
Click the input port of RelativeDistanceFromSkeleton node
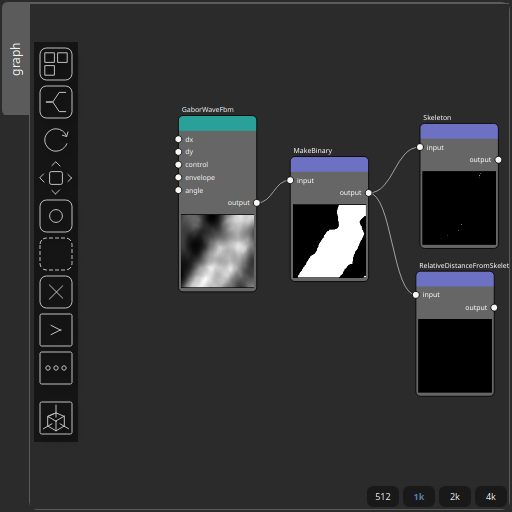(x=416, y=295)
